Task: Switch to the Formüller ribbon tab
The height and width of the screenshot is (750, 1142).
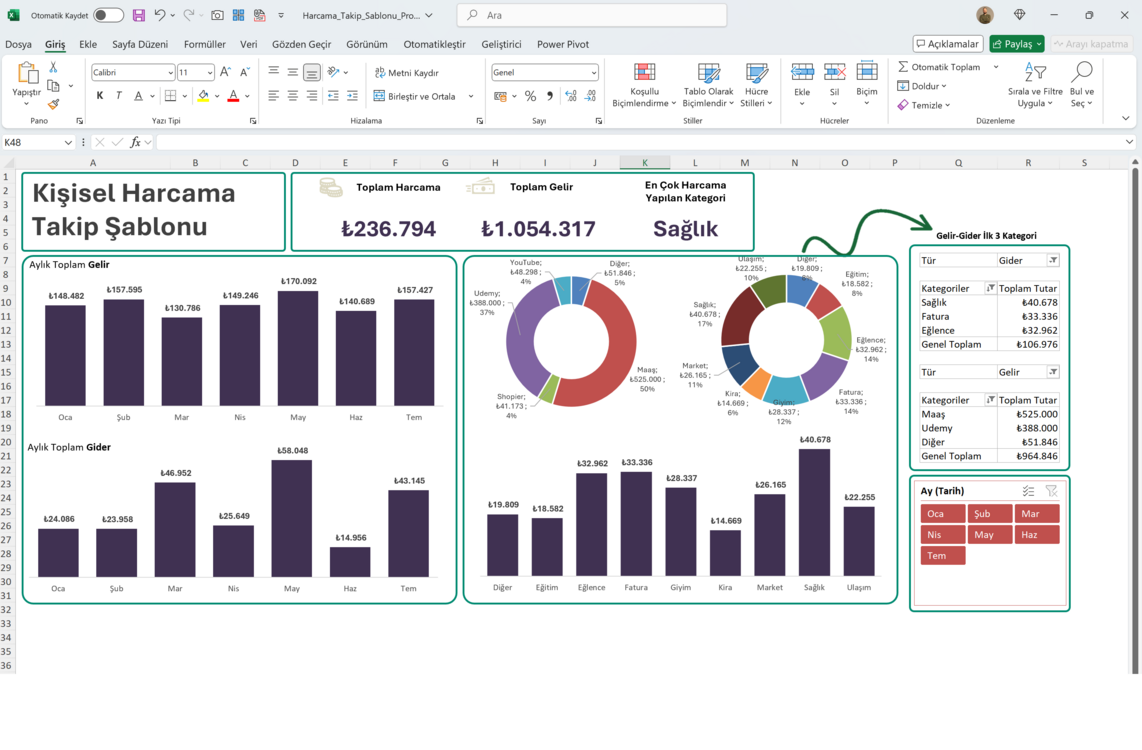Action: click(205, 44)
